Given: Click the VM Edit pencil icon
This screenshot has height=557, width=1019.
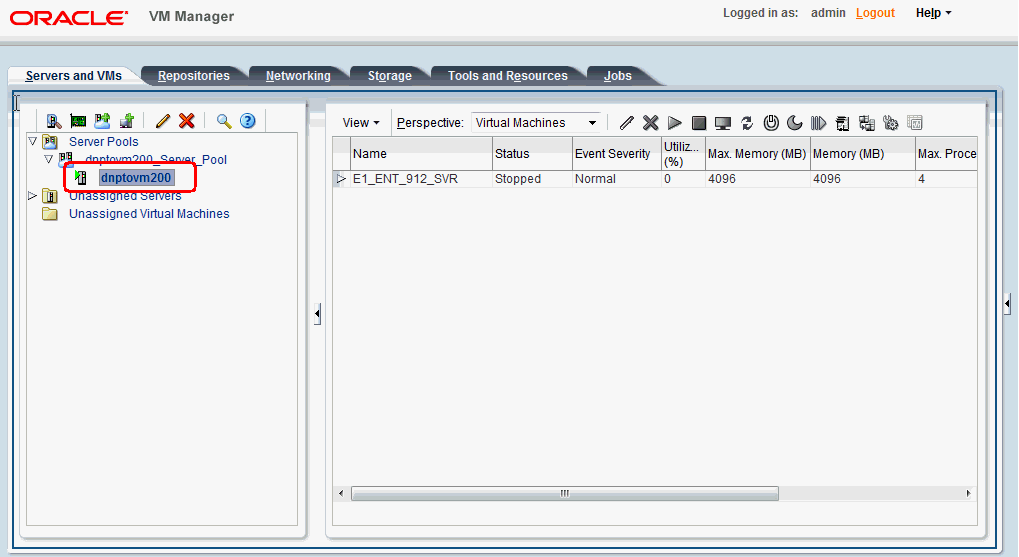Looking at the screenshot, I should point(626,123).
